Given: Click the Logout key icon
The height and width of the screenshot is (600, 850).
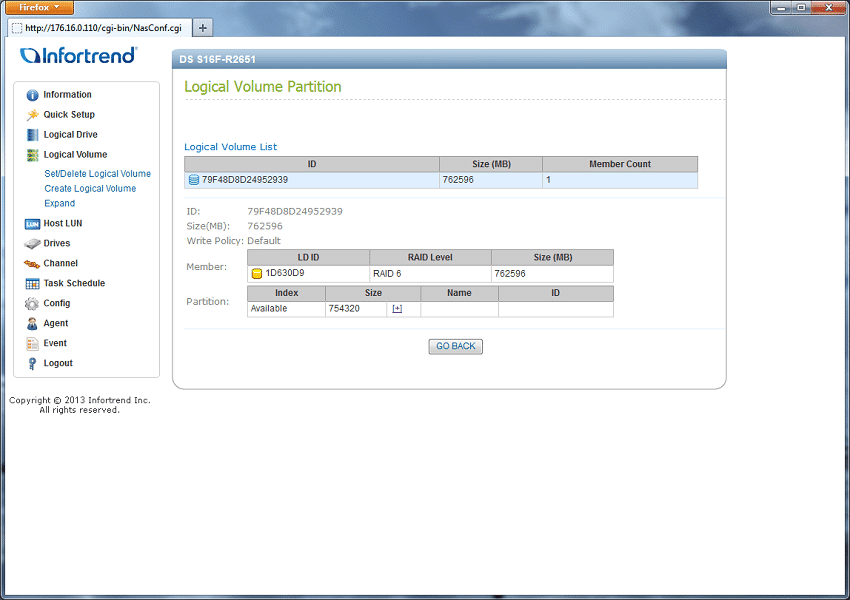Looking at the screenshot, I should 33,364.
